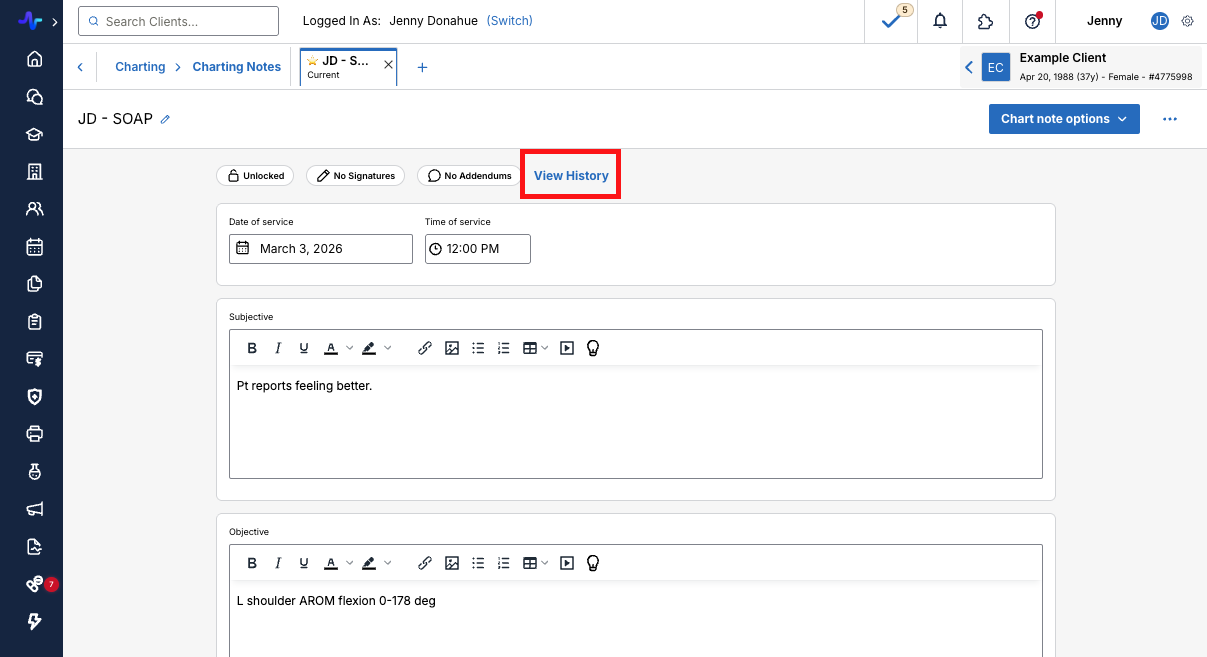Open the Home icon in the sidebar
1207x657 pixels.
coord(34,59)
